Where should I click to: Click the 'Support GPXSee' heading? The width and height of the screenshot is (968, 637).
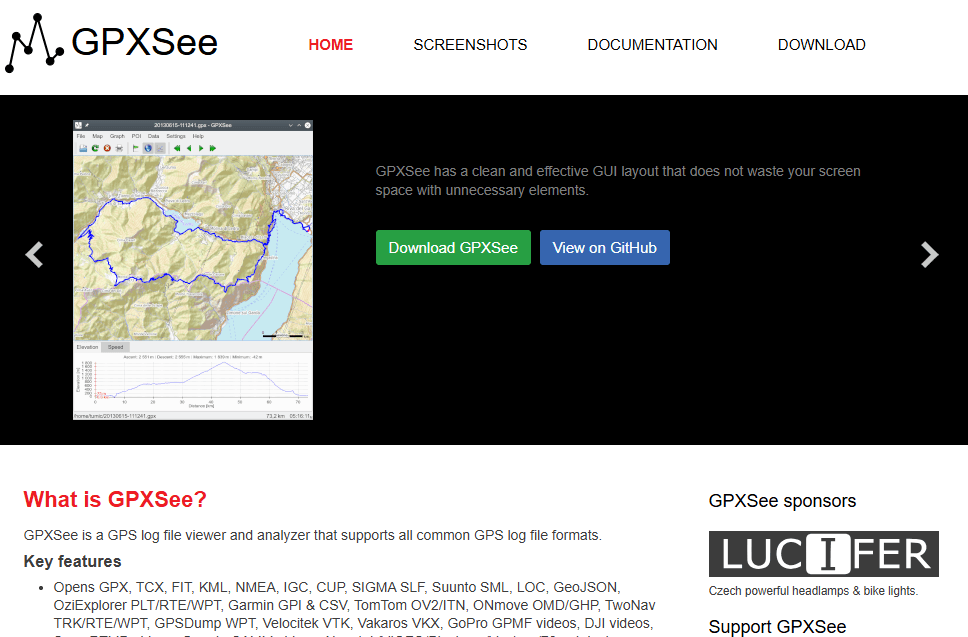pos(777,626)
